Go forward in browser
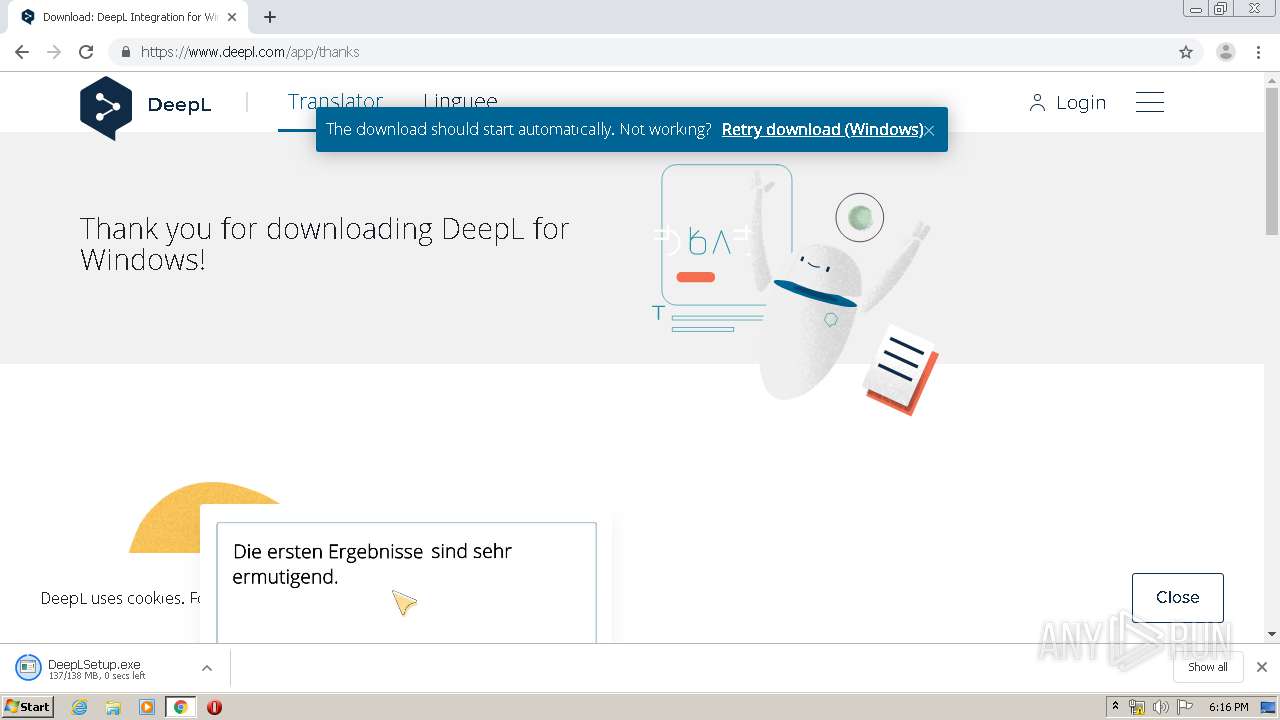The image size is (1280, 720). [54, 52]
